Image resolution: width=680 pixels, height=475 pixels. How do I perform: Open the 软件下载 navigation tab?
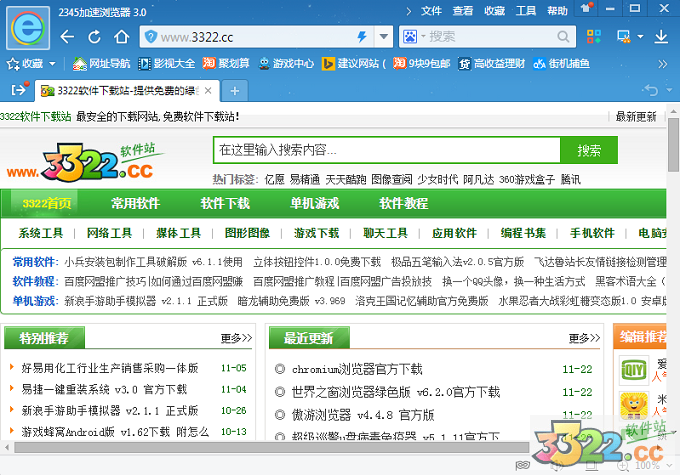pyautogui.click(x=225, y=203)
